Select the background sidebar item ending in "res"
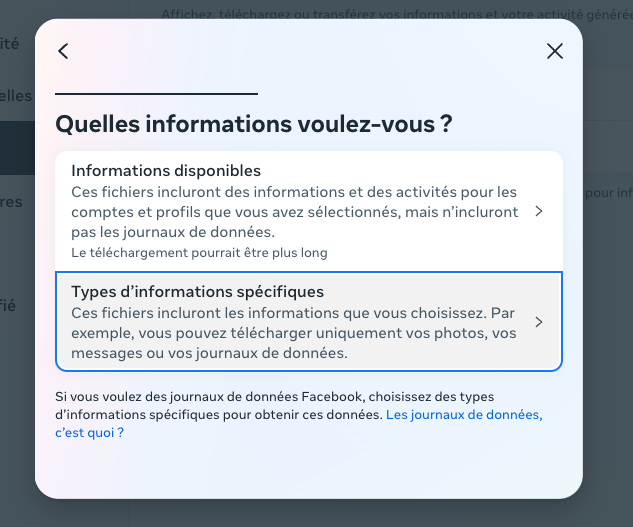633x527 pixels. pos(11,202)
